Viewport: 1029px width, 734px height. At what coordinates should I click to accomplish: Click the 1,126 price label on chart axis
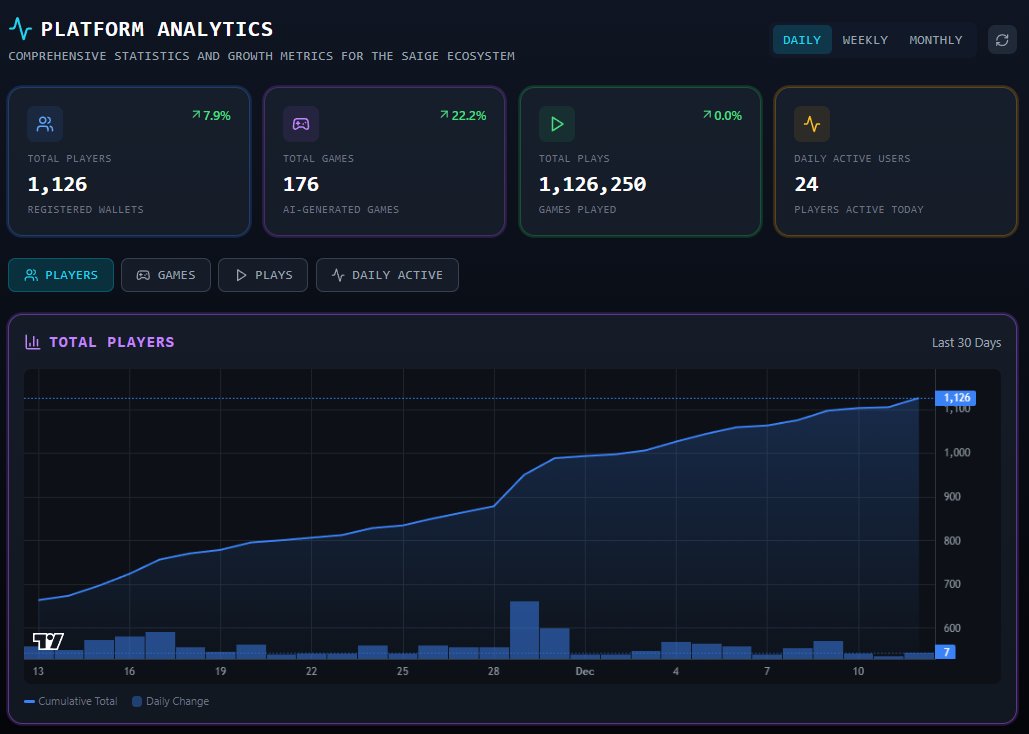(x=956, y=398)
